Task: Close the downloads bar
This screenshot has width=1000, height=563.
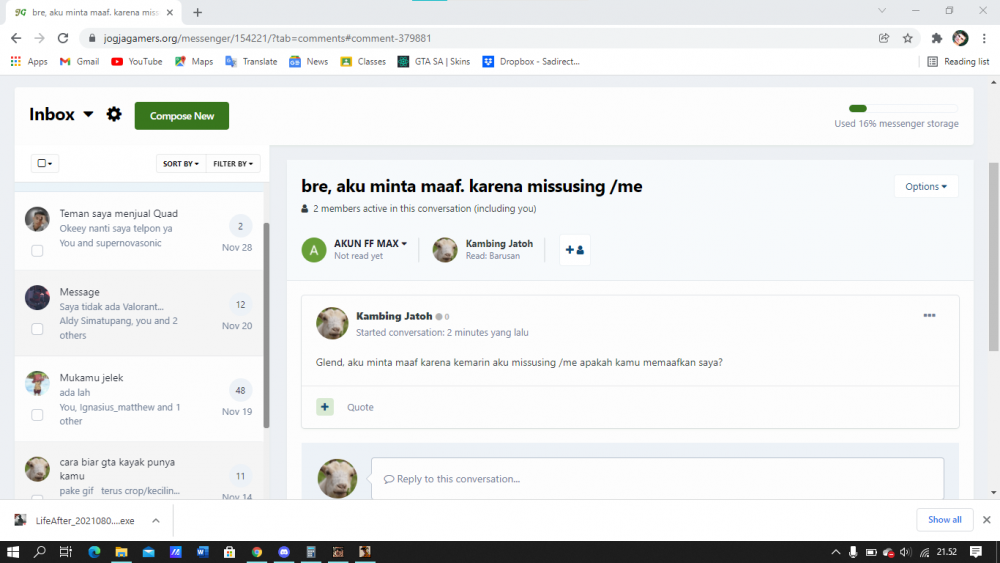Action: click(x=987, y=520)
